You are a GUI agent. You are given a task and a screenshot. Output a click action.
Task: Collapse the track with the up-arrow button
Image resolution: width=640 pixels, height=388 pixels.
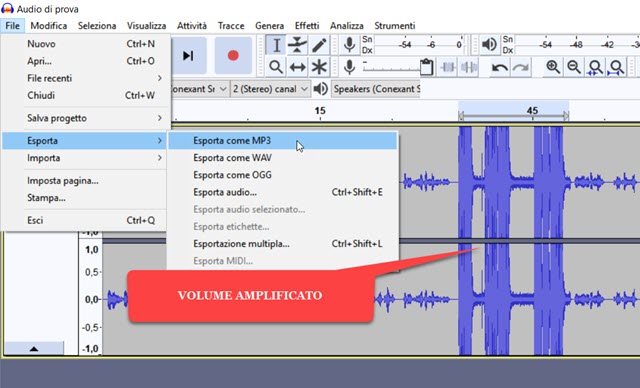coord(34,348)
